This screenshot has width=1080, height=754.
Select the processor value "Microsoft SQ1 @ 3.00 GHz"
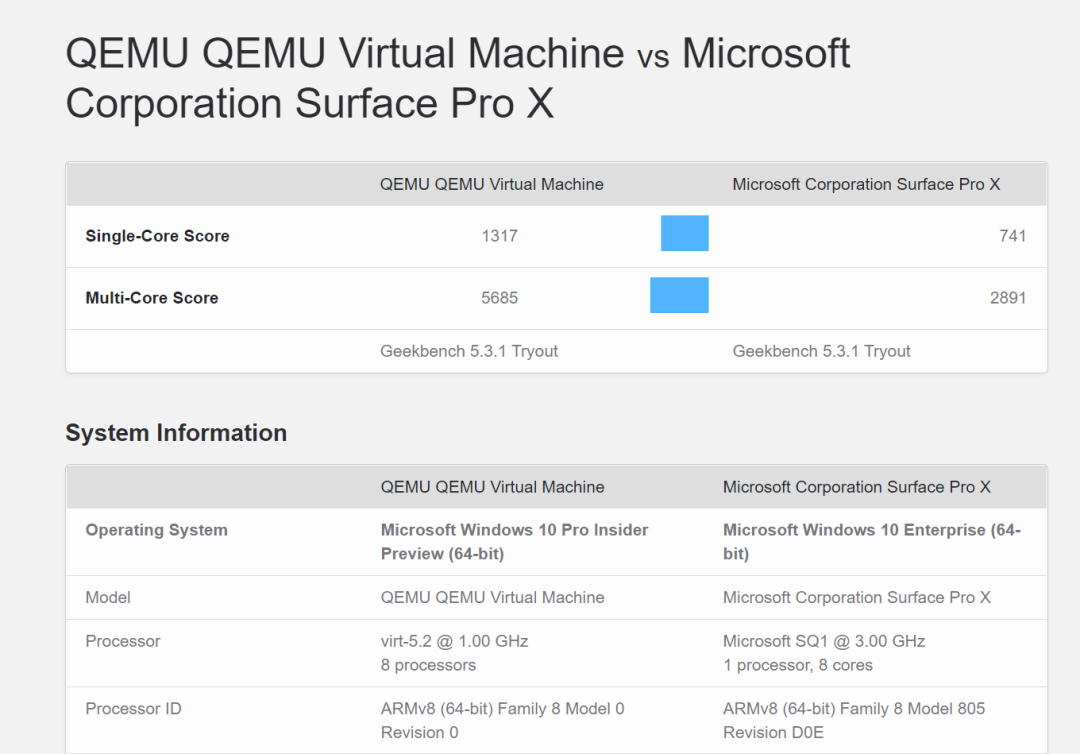(824, 642)
